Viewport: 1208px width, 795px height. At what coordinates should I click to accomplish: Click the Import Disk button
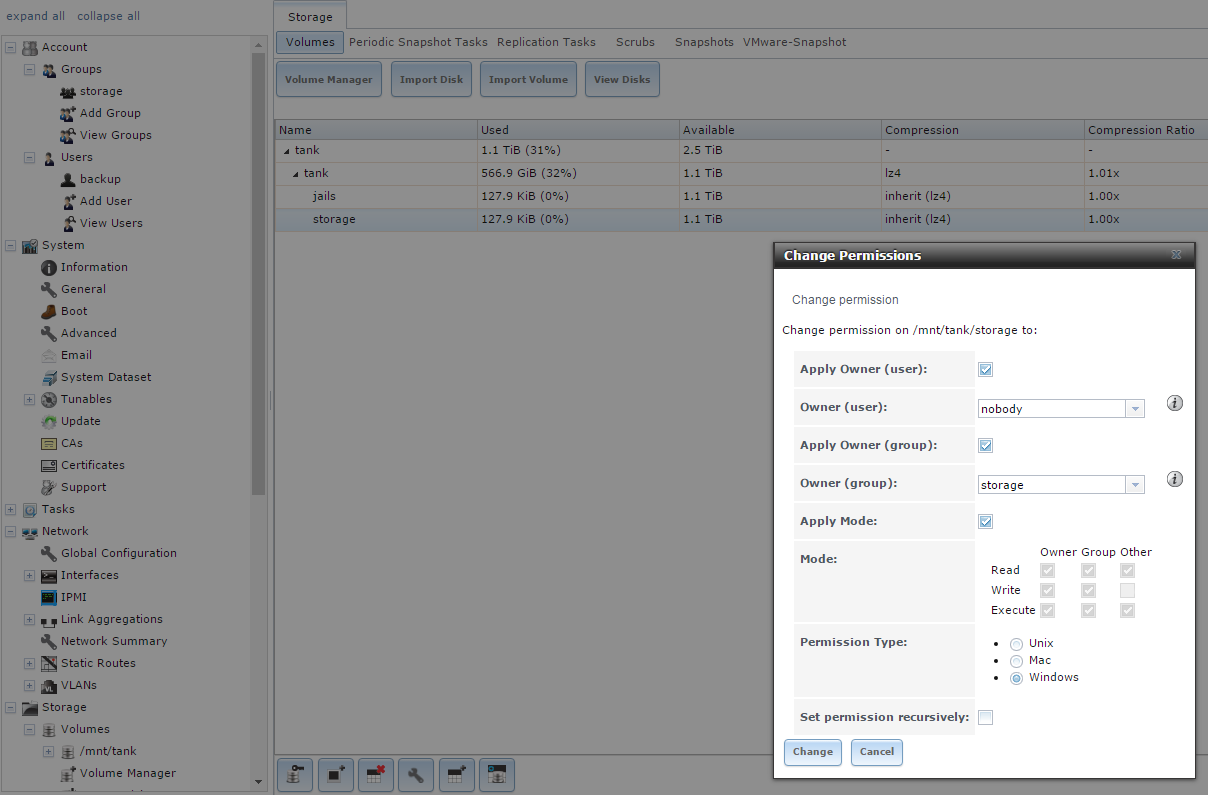tap(431, 79)
